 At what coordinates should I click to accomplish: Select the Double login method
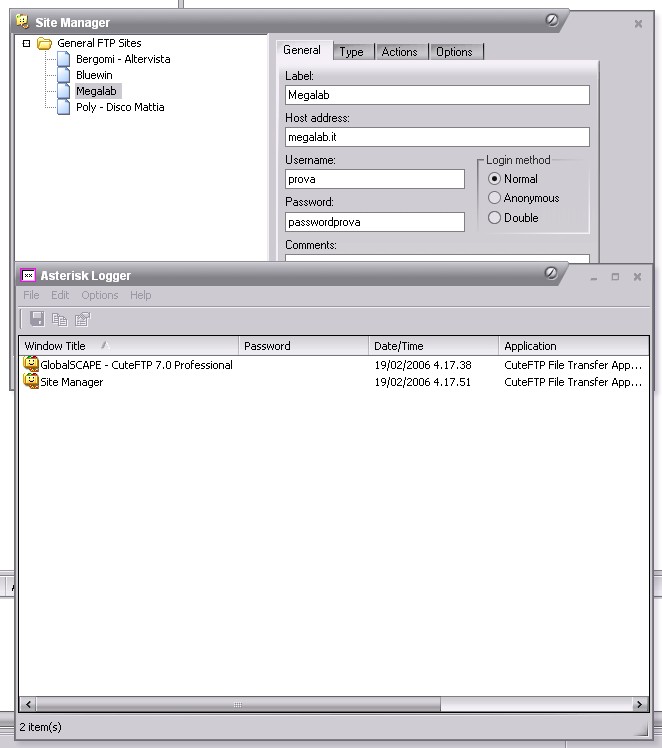tap(494, 218)
